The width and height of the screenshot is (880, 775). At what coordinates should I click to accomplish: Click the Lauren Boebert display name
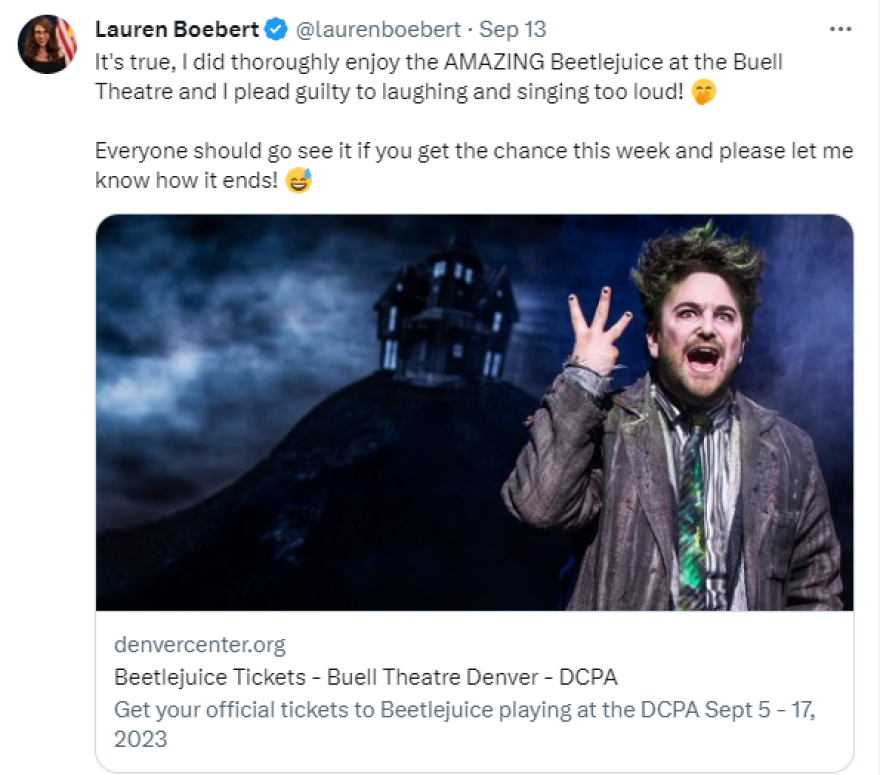177,29
